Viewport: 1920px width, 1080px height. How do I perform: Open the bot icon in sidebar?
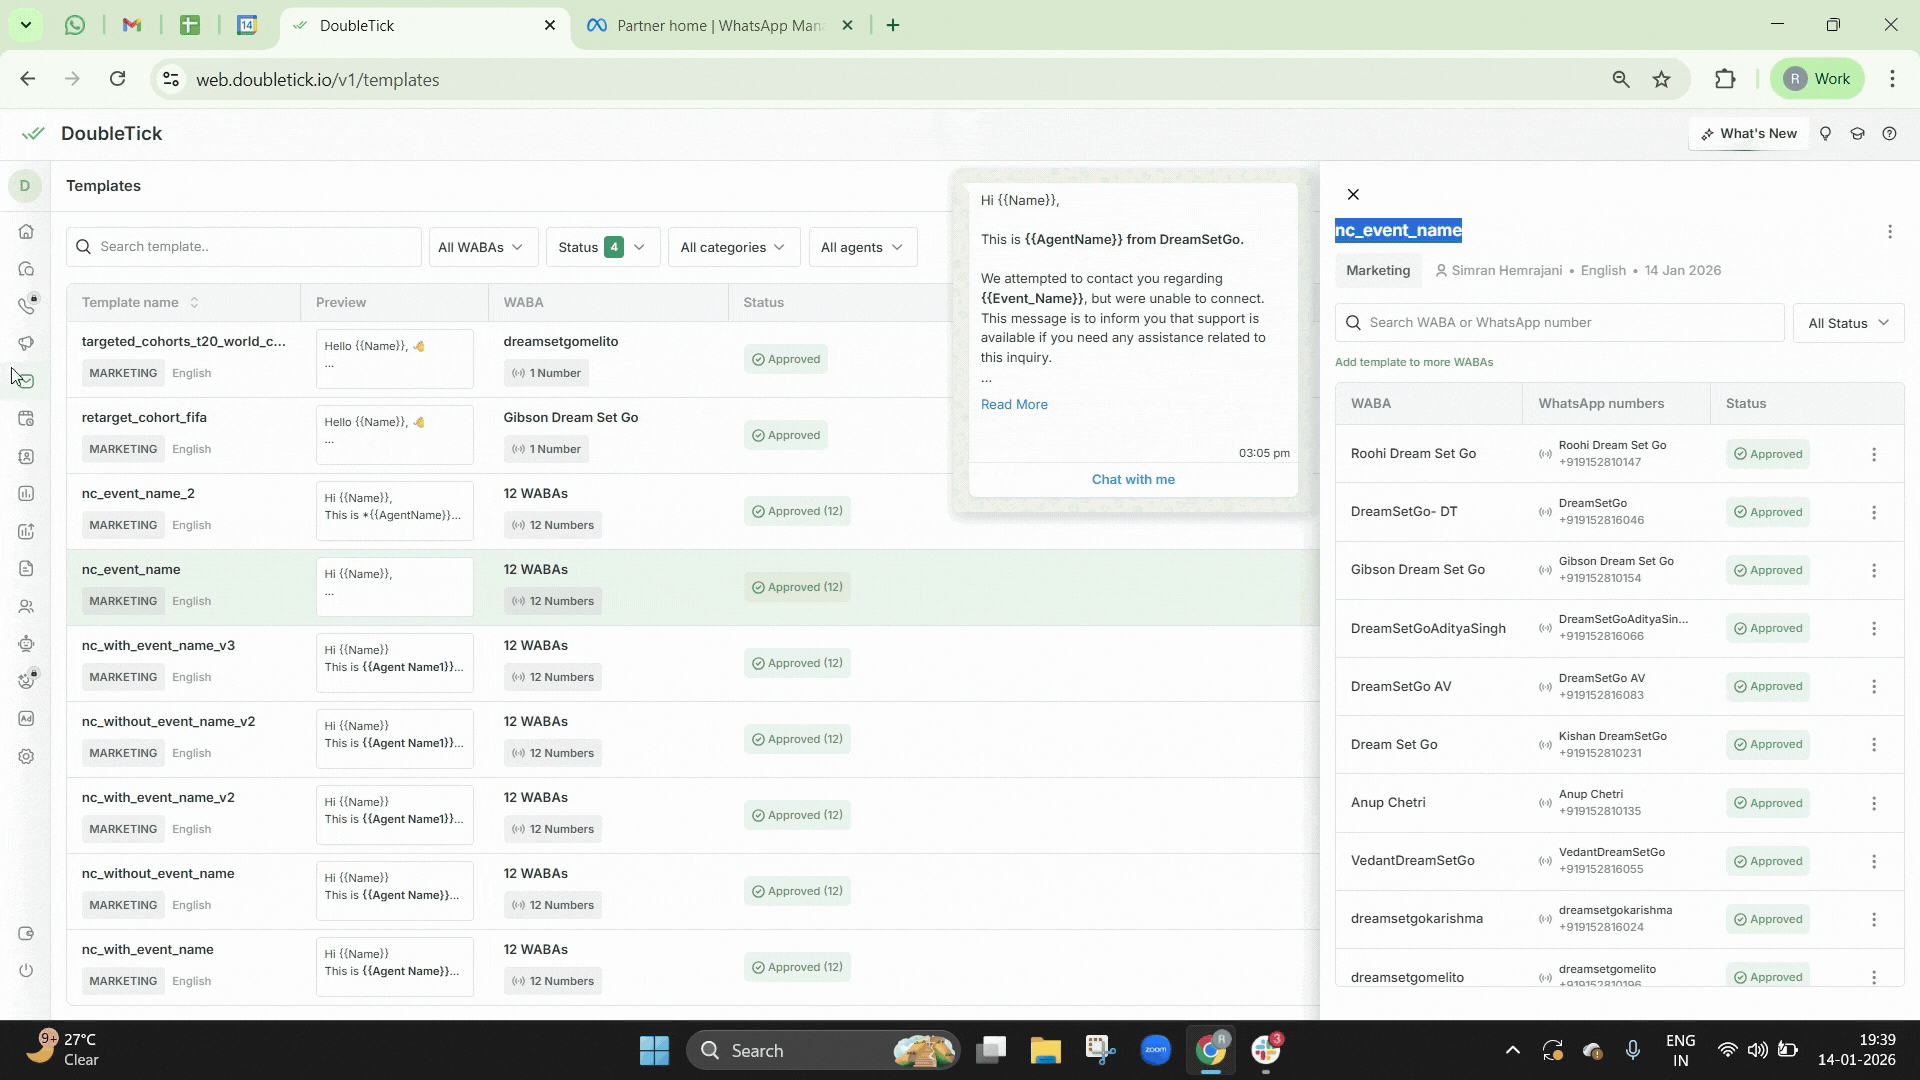pyautogui.click(x=26, y=644)
